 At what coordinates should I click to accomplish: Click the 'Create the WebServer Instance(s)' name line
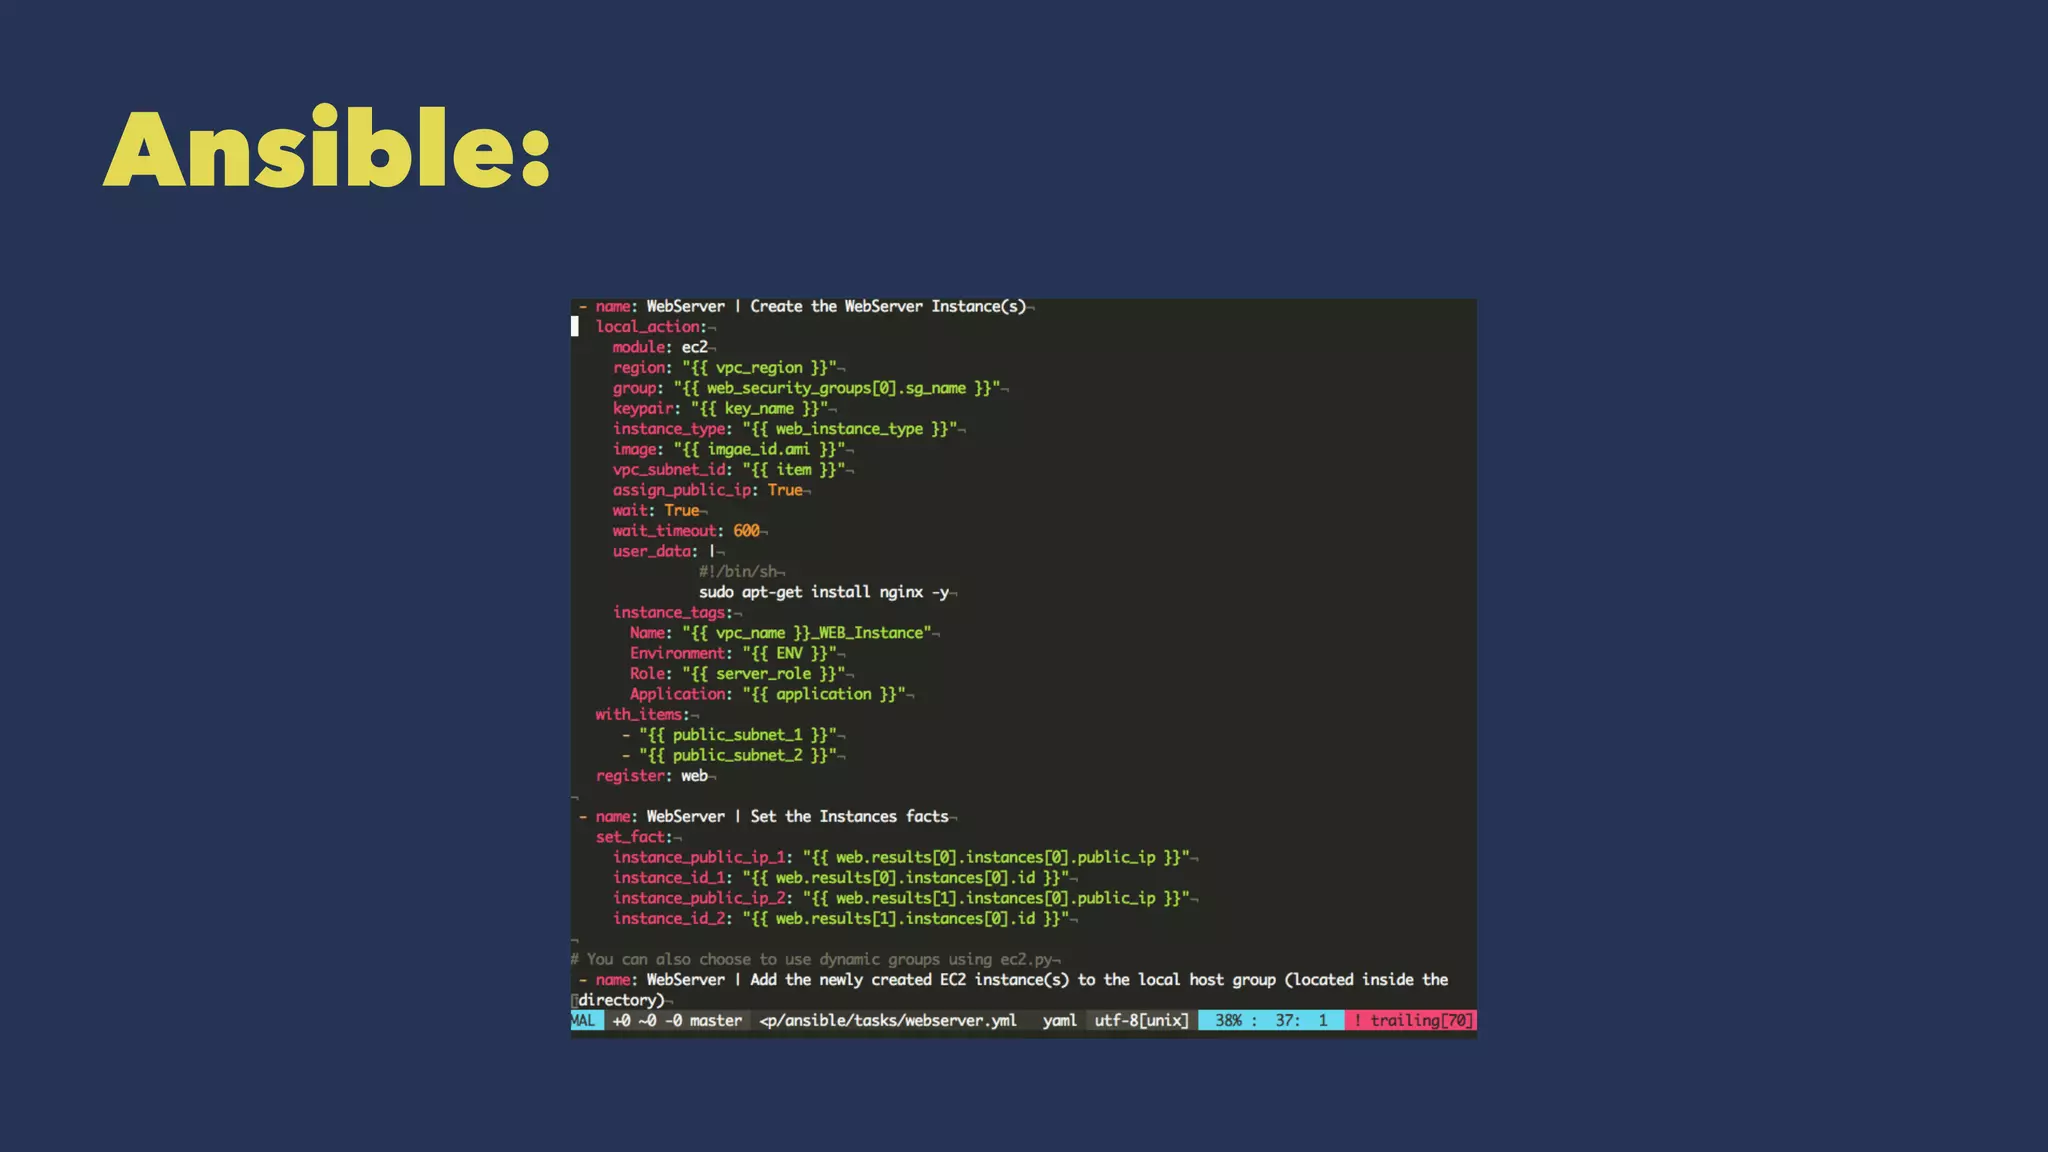805,306
